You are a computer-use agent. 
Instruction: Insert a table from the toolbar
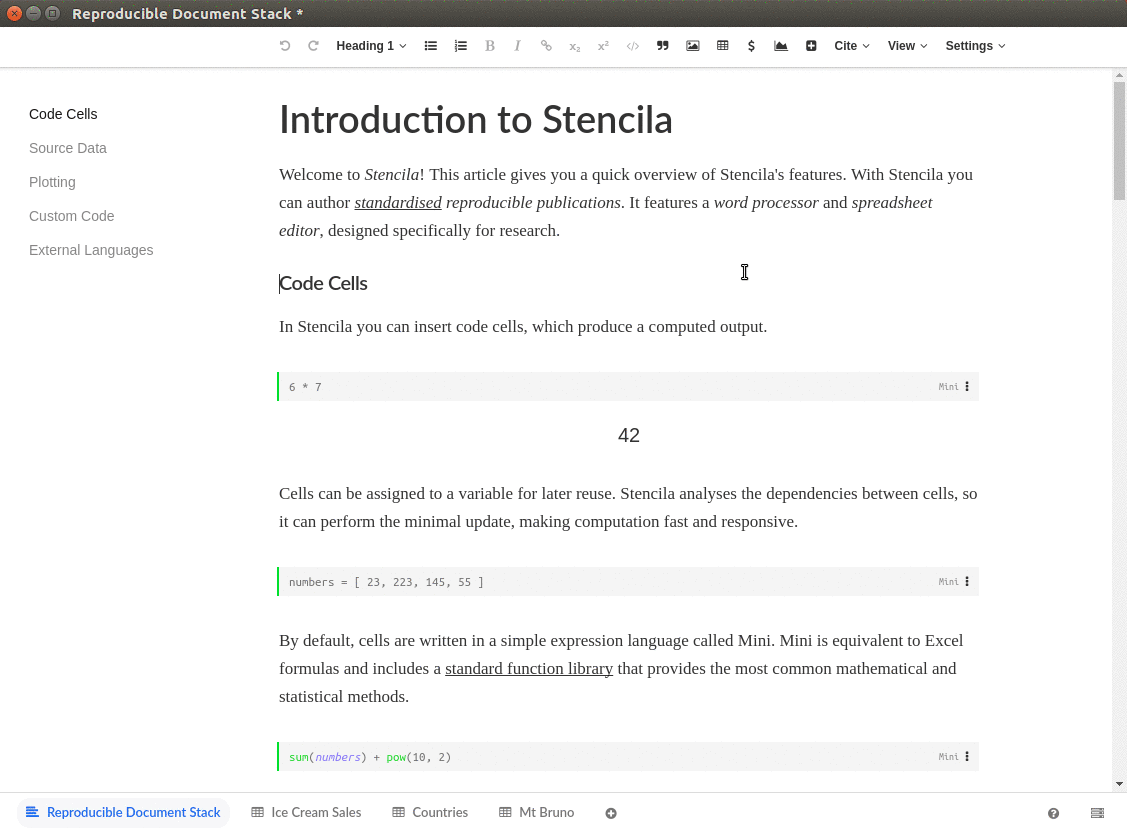point(722,45)
